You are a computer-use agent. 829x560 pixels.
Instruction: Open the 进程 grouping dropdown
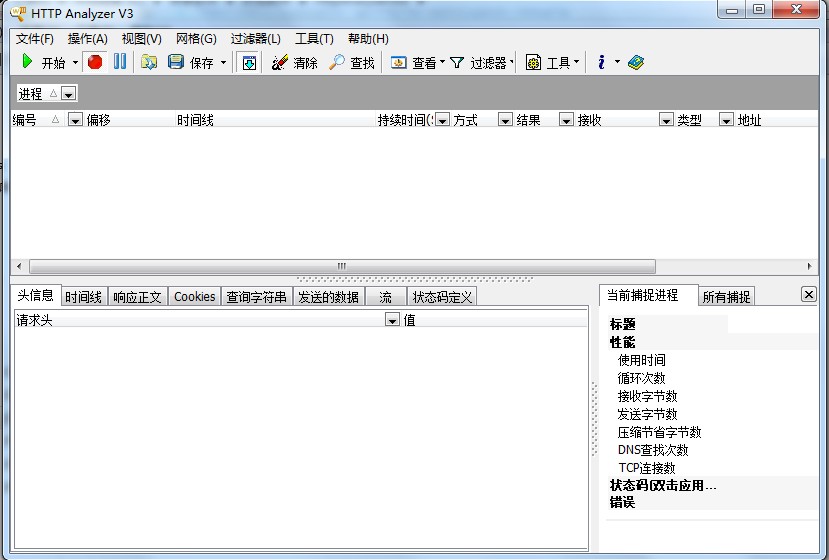69,94
